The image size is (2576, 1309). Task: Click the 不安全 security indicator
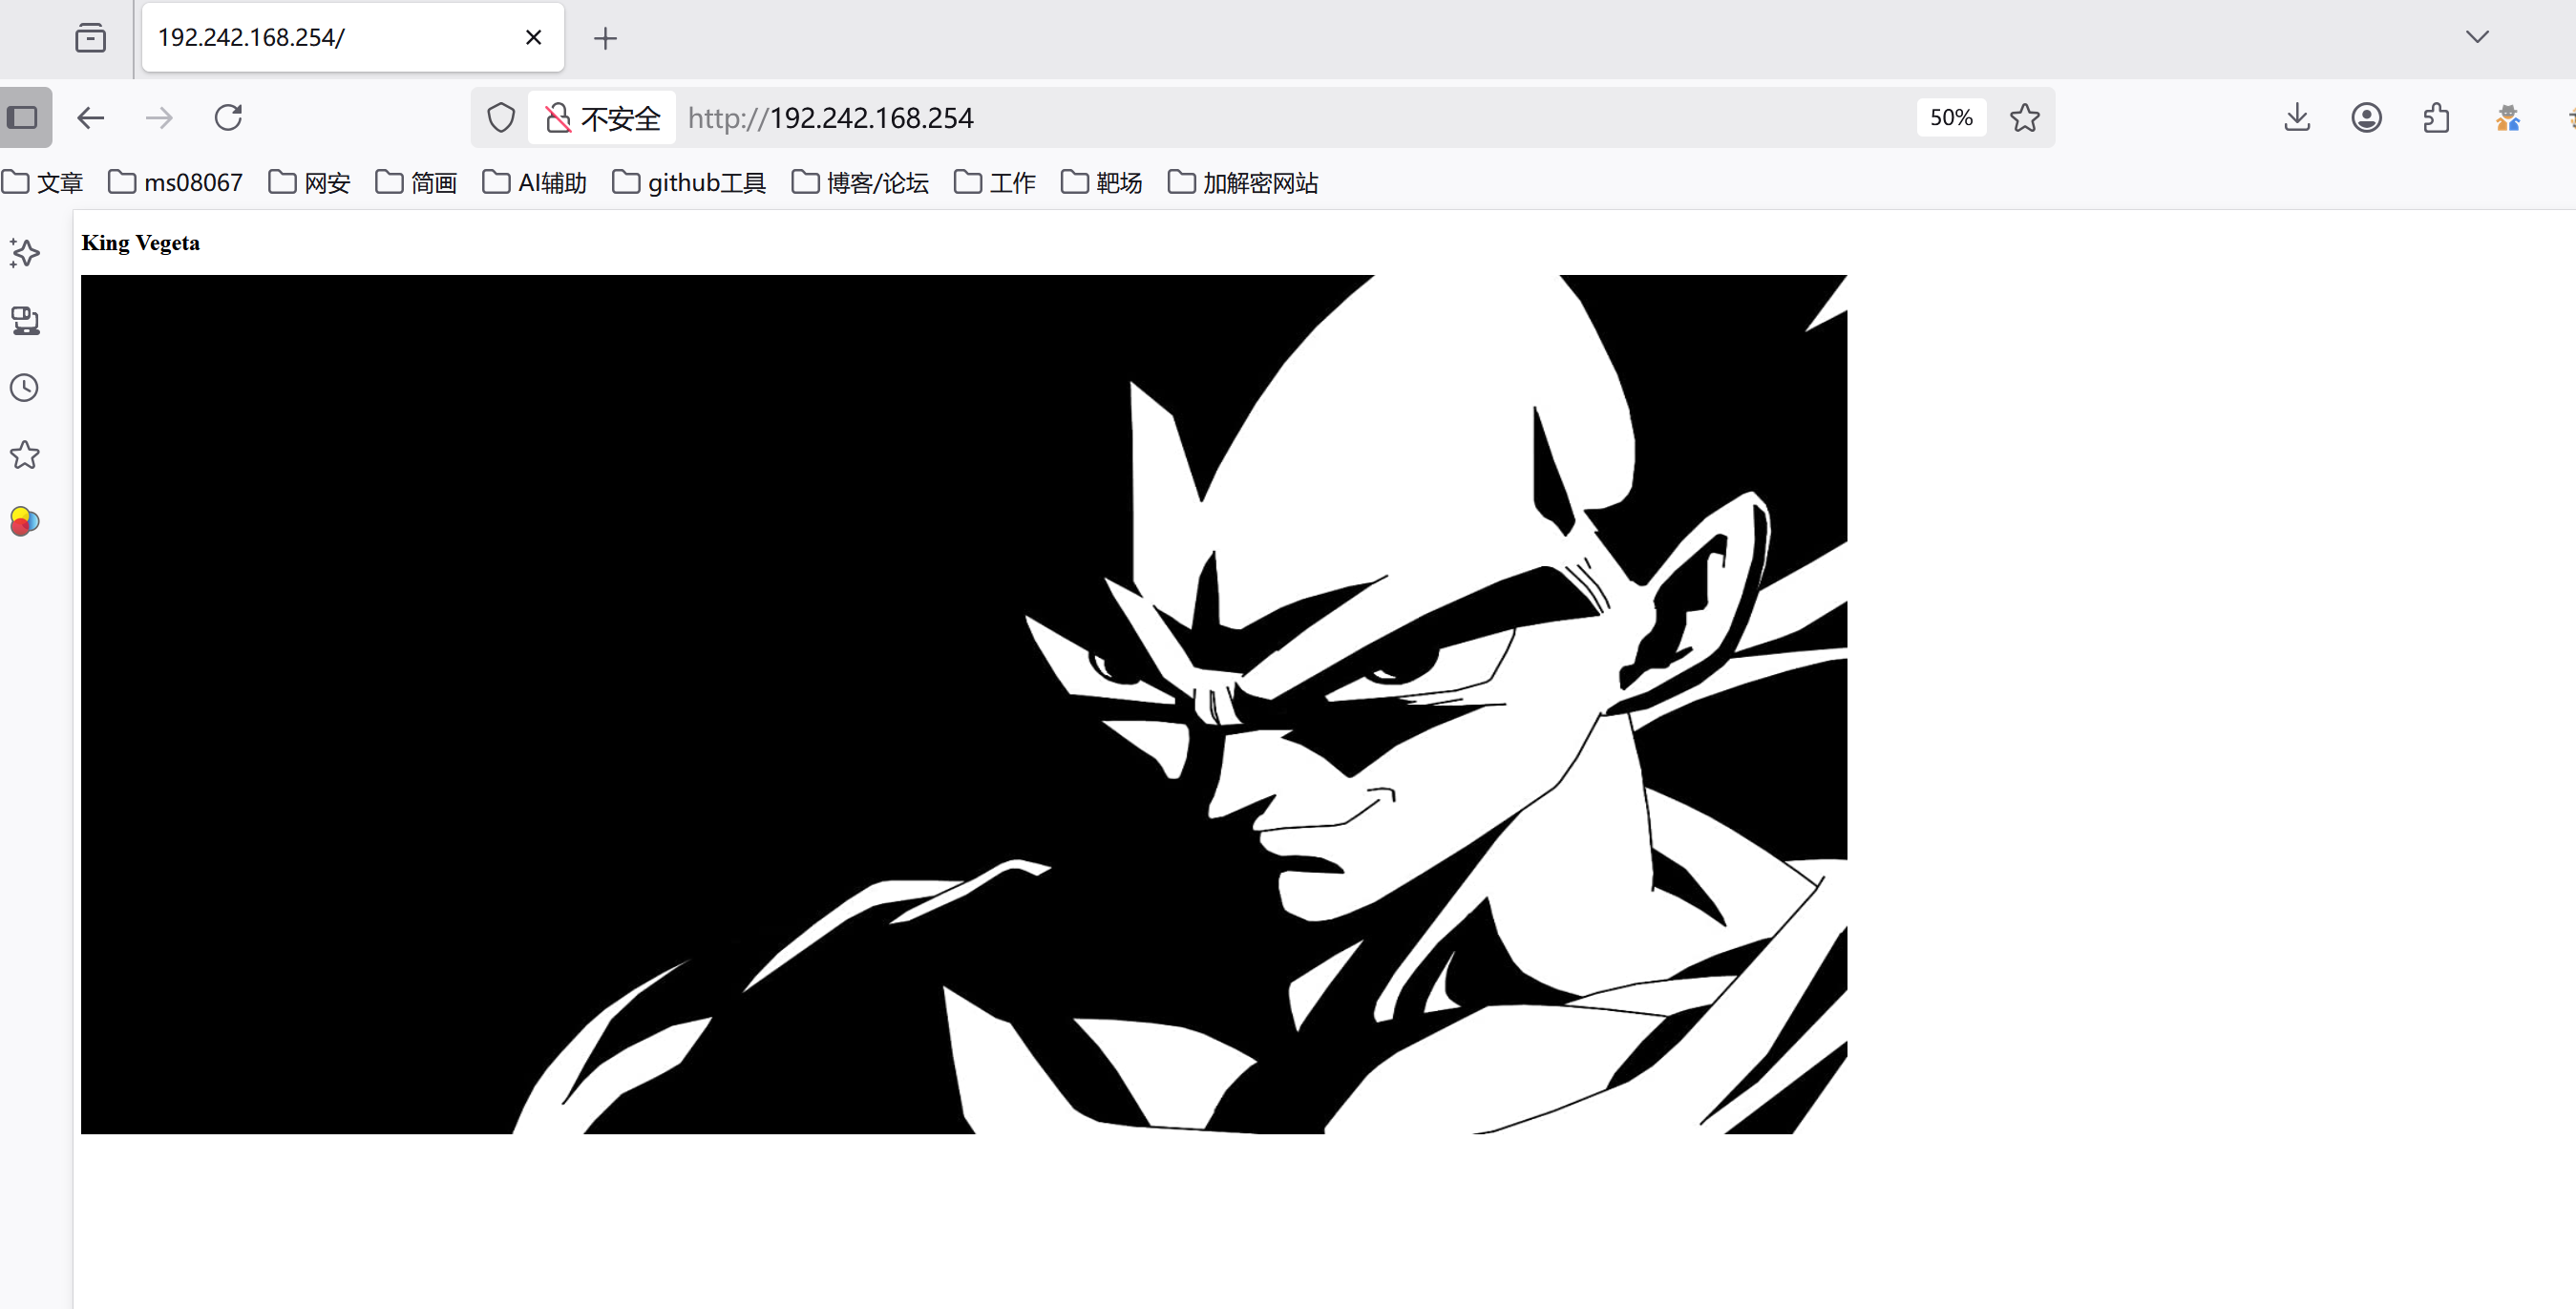click(603, 118)
